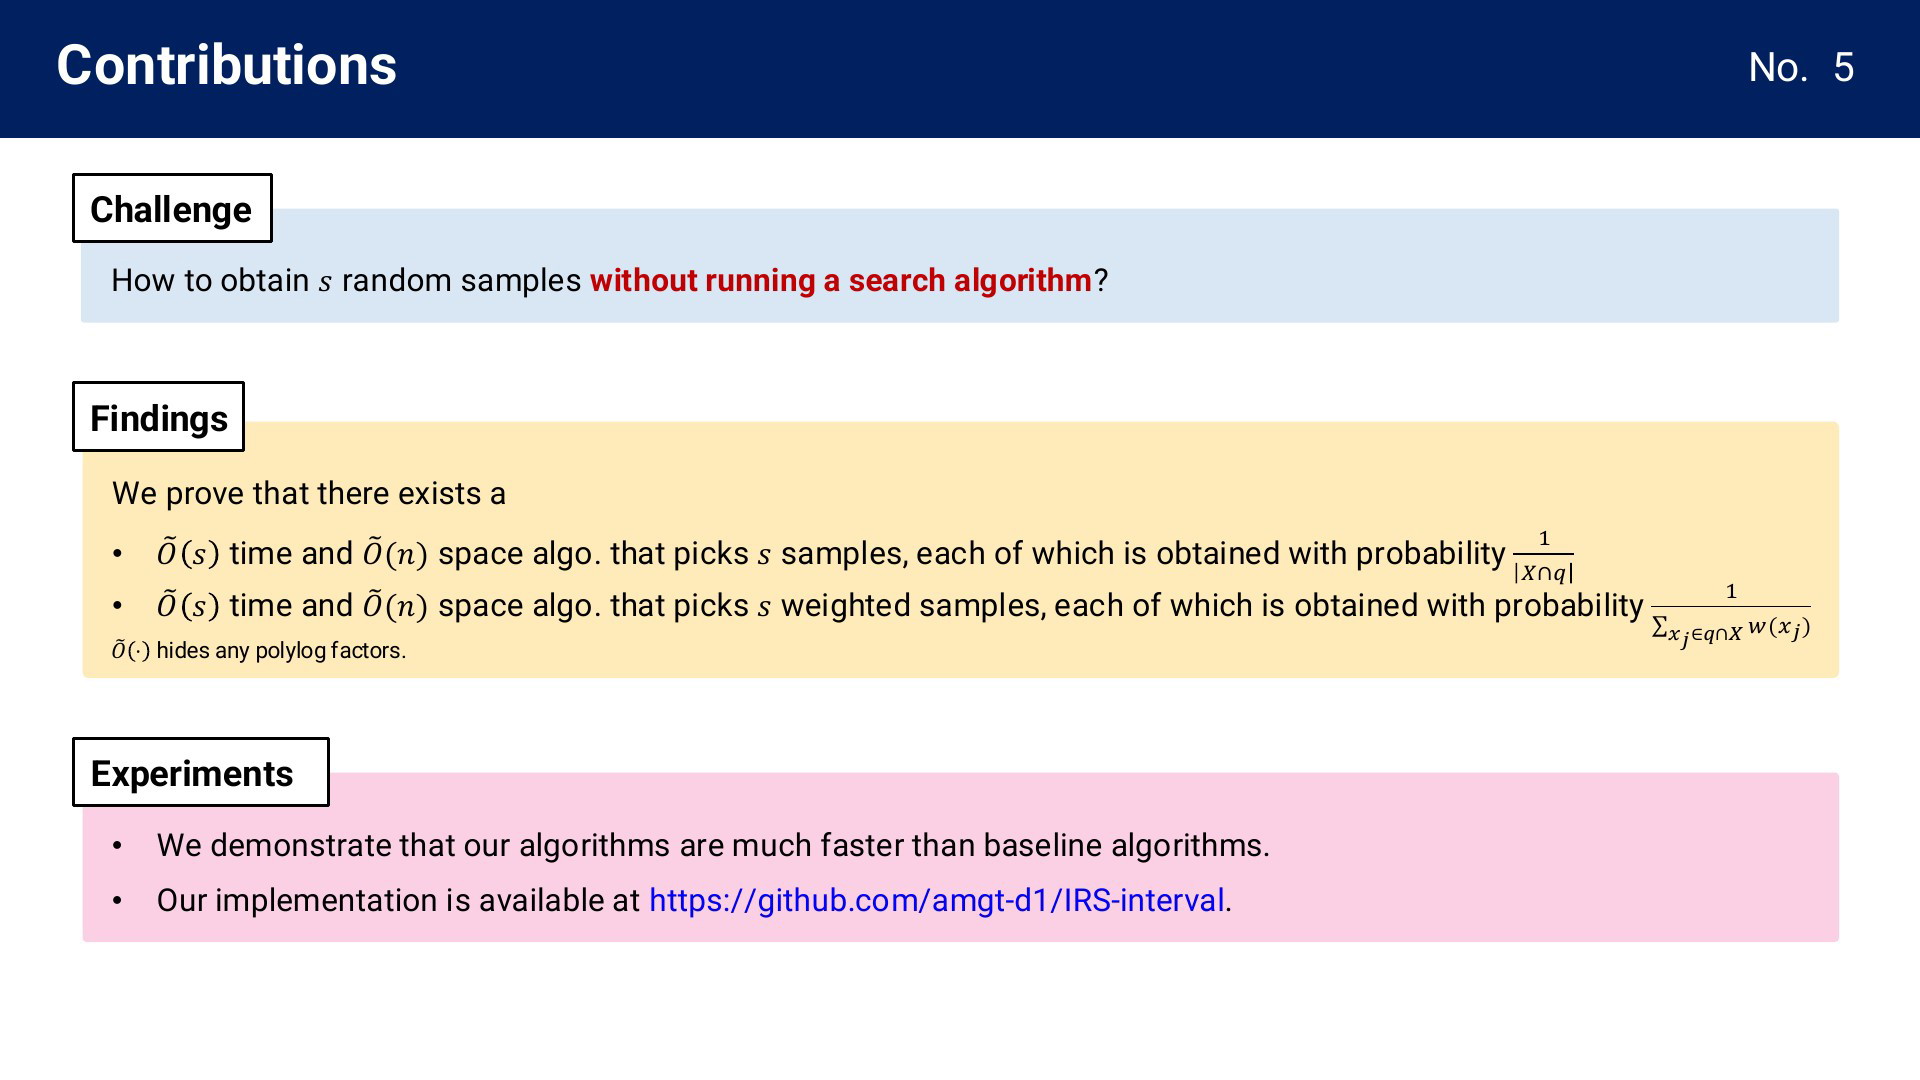The width and height of the screenshot is (1920, 1080).
Task: Click the pink Experiments background panel
Action: pyautogui.click(x=961, y=857)
